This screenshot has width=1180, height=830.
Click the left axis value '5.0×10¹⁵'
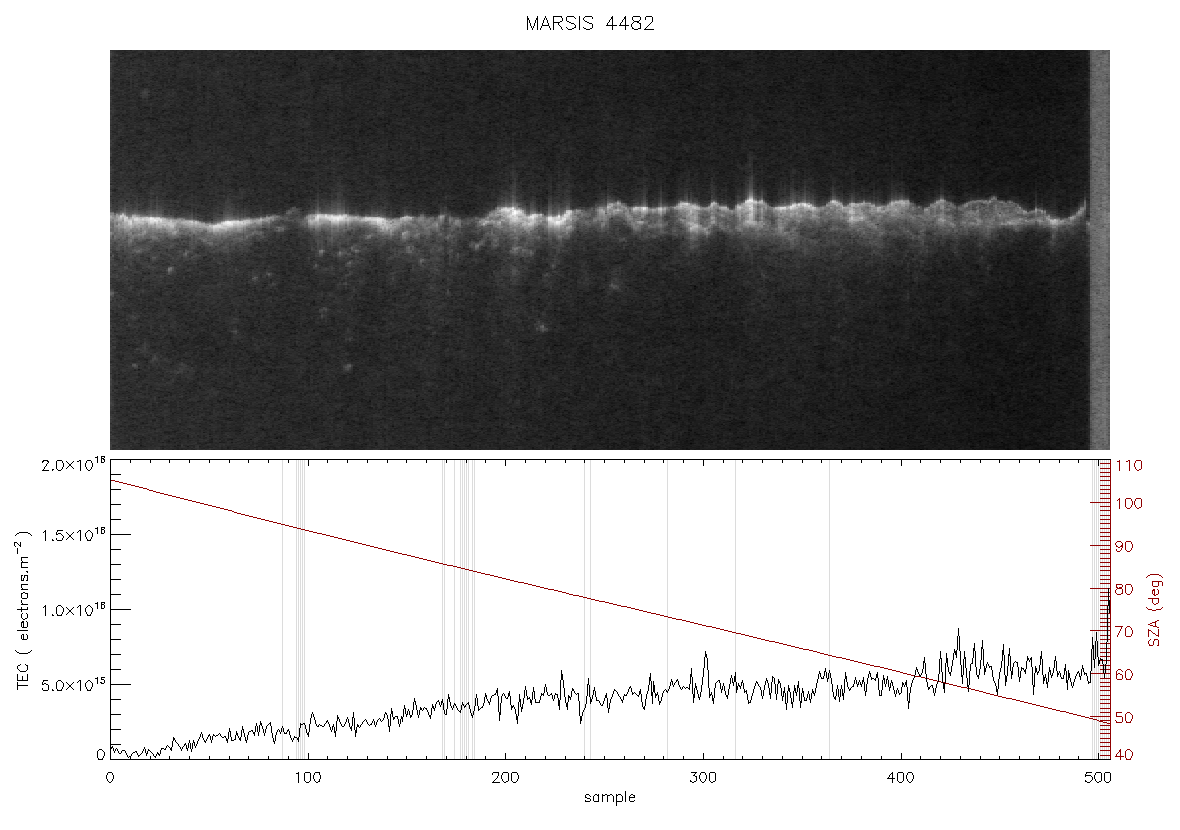(73, 684)
